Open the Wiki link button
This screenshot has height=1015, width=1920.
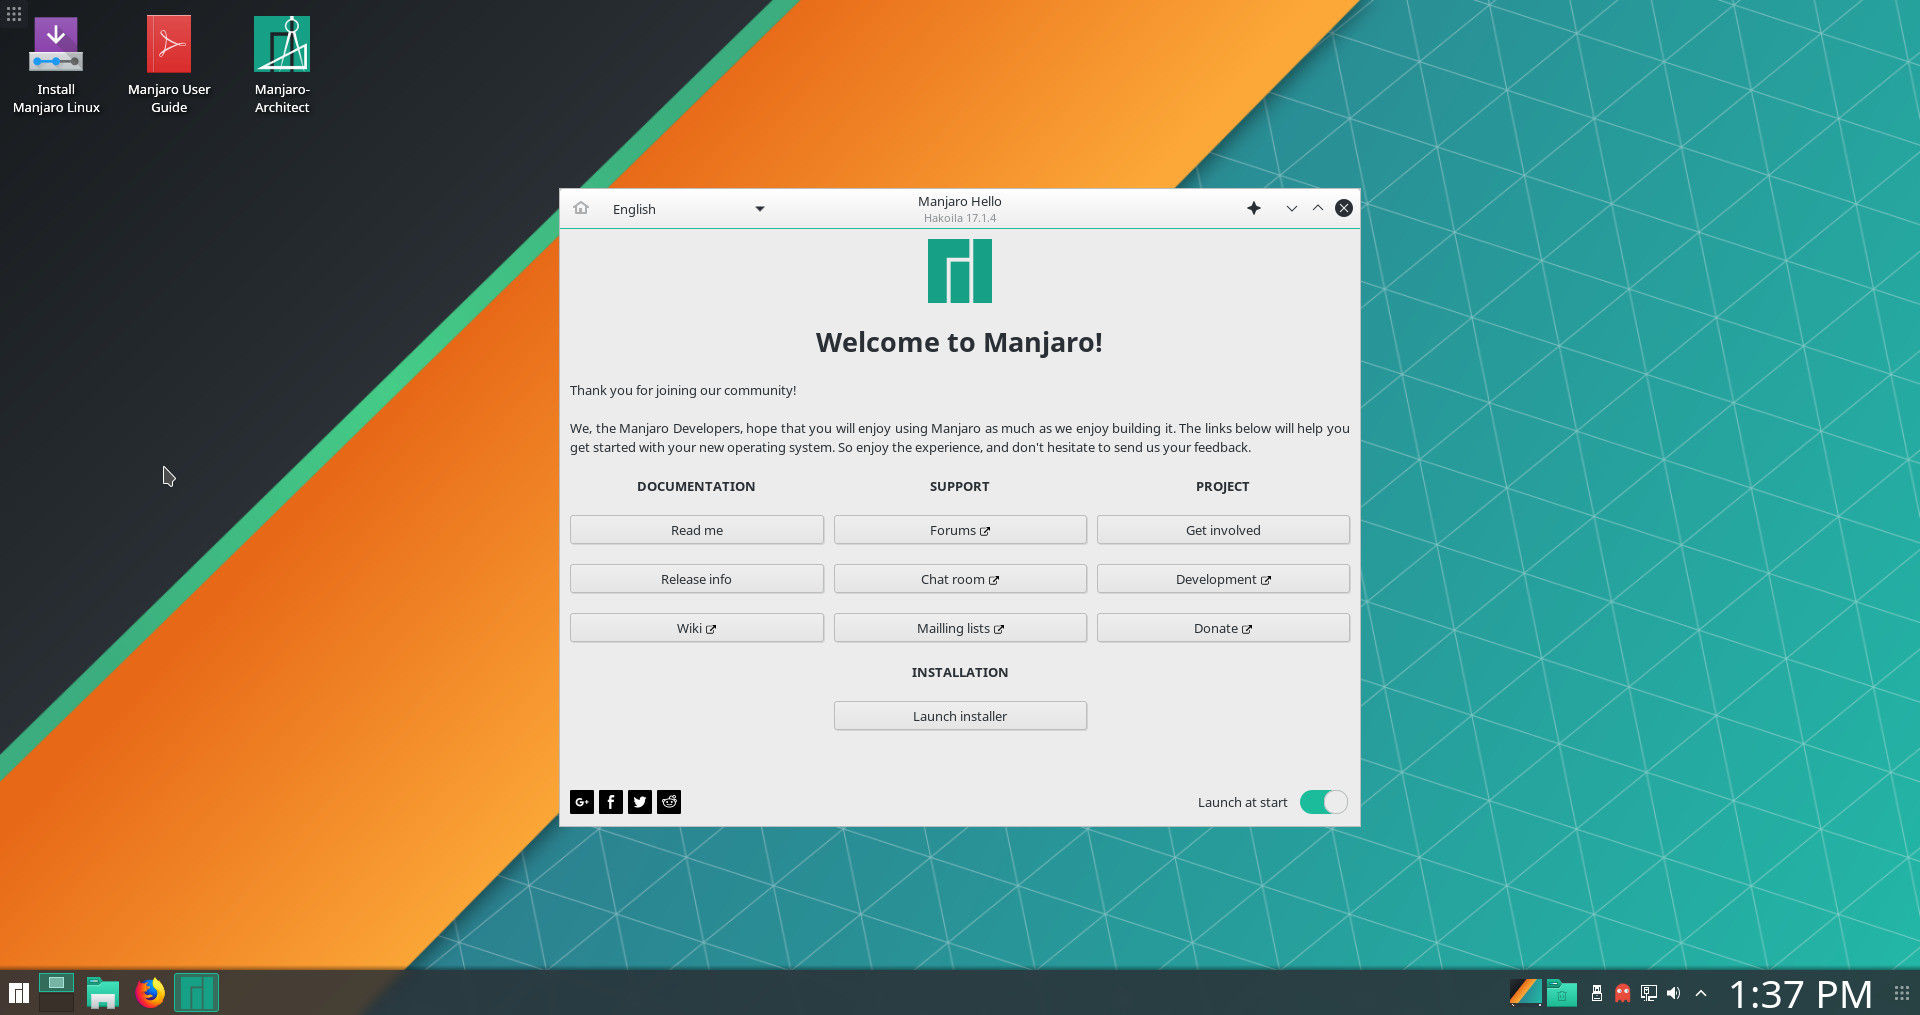click(x=697, y=628)
